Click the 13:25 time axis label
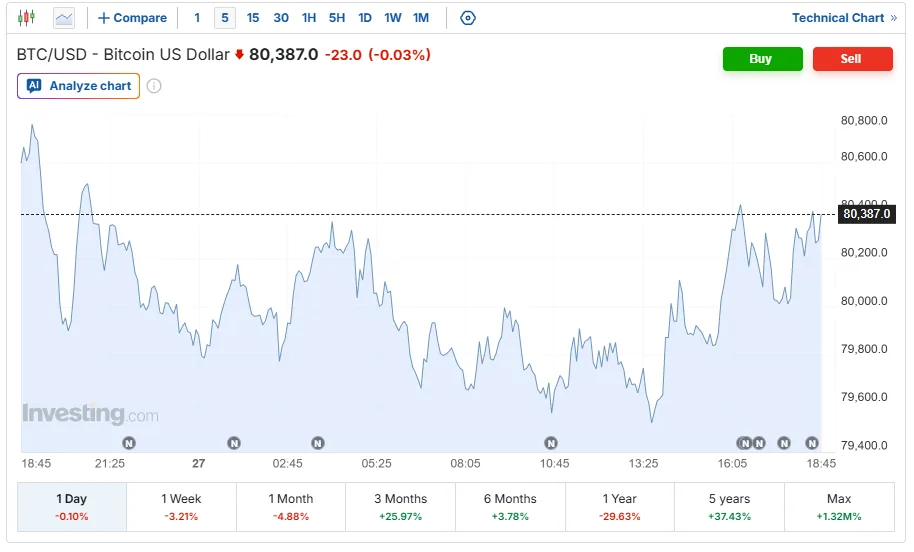914x552 pixels. pos(643,463)
